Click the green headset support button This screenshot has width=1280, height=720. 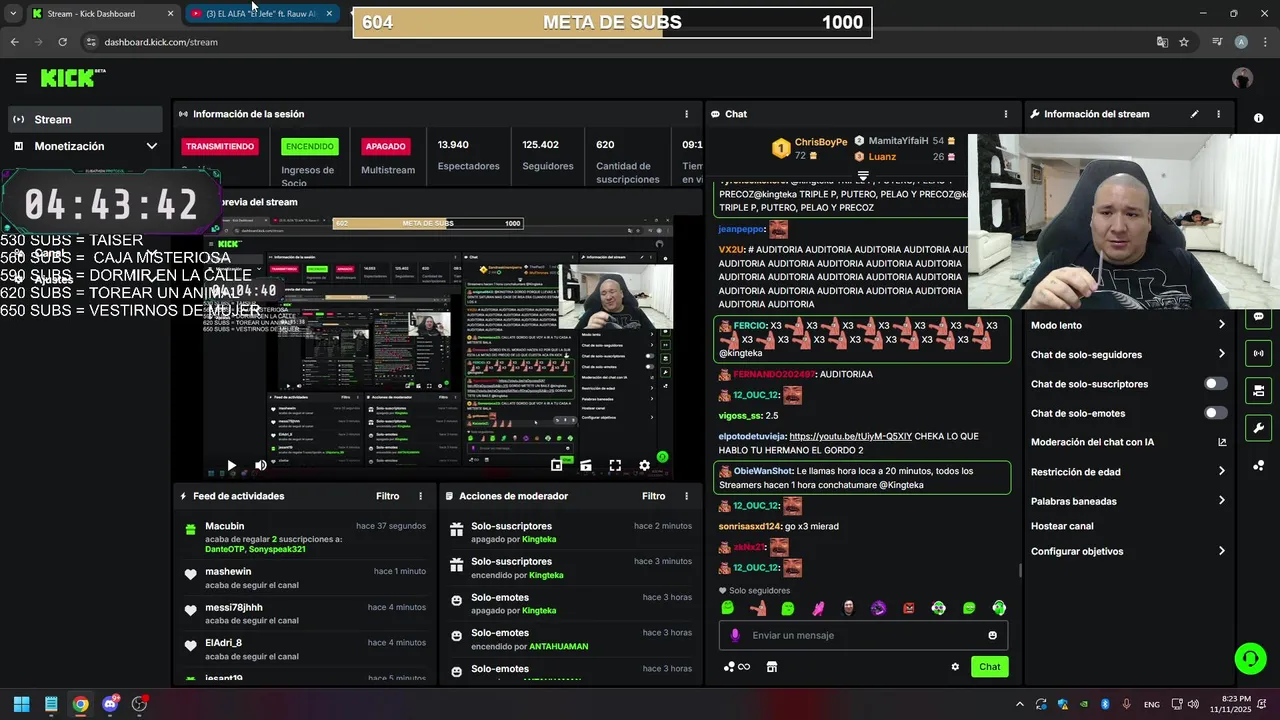click(x=1250, y=658)
